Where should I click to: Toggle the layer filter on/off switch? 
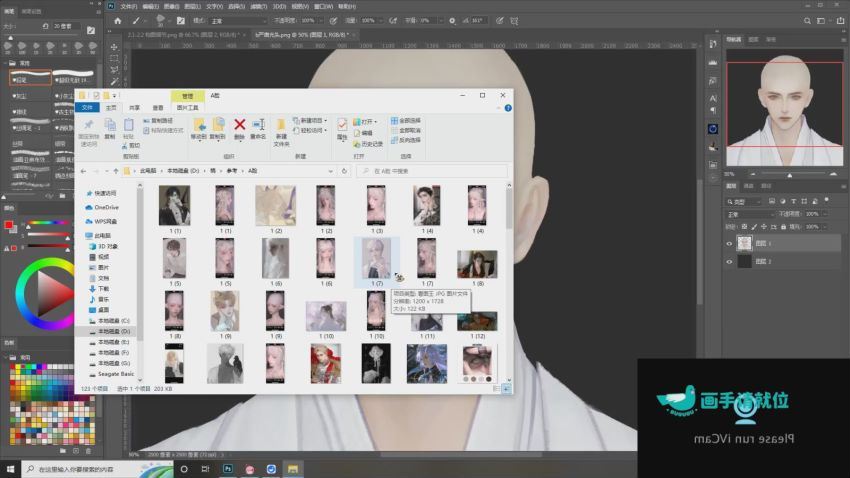click(x=826, y=201)
